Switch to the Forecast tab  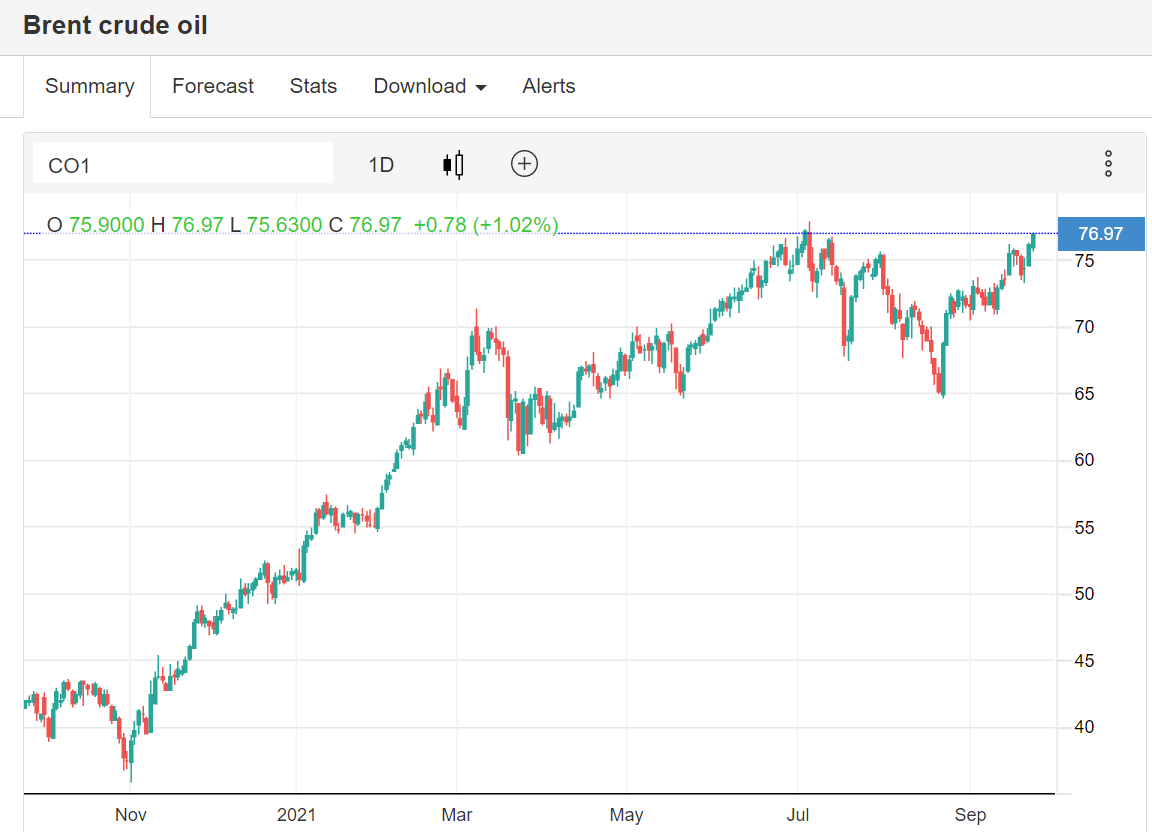tap(213, 86)
